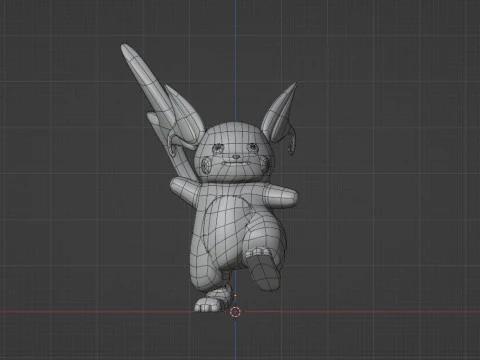Select the character's raised foot

click(263, 269)
